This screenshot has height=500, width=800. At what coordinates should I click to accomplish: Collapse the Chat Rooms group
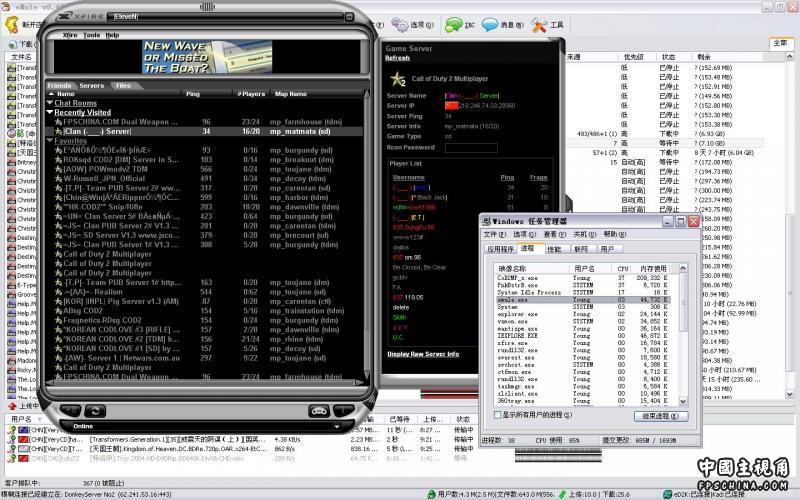pos(49,103)
